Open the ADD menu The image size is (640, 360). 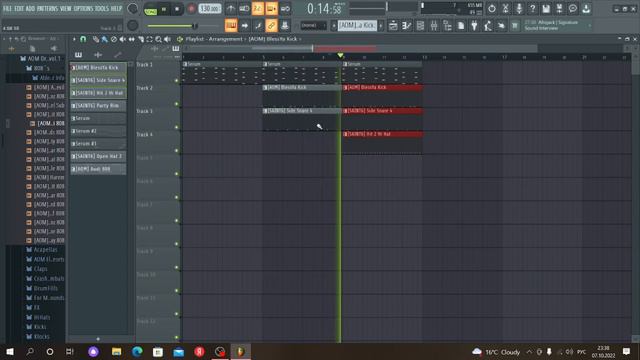30,8
